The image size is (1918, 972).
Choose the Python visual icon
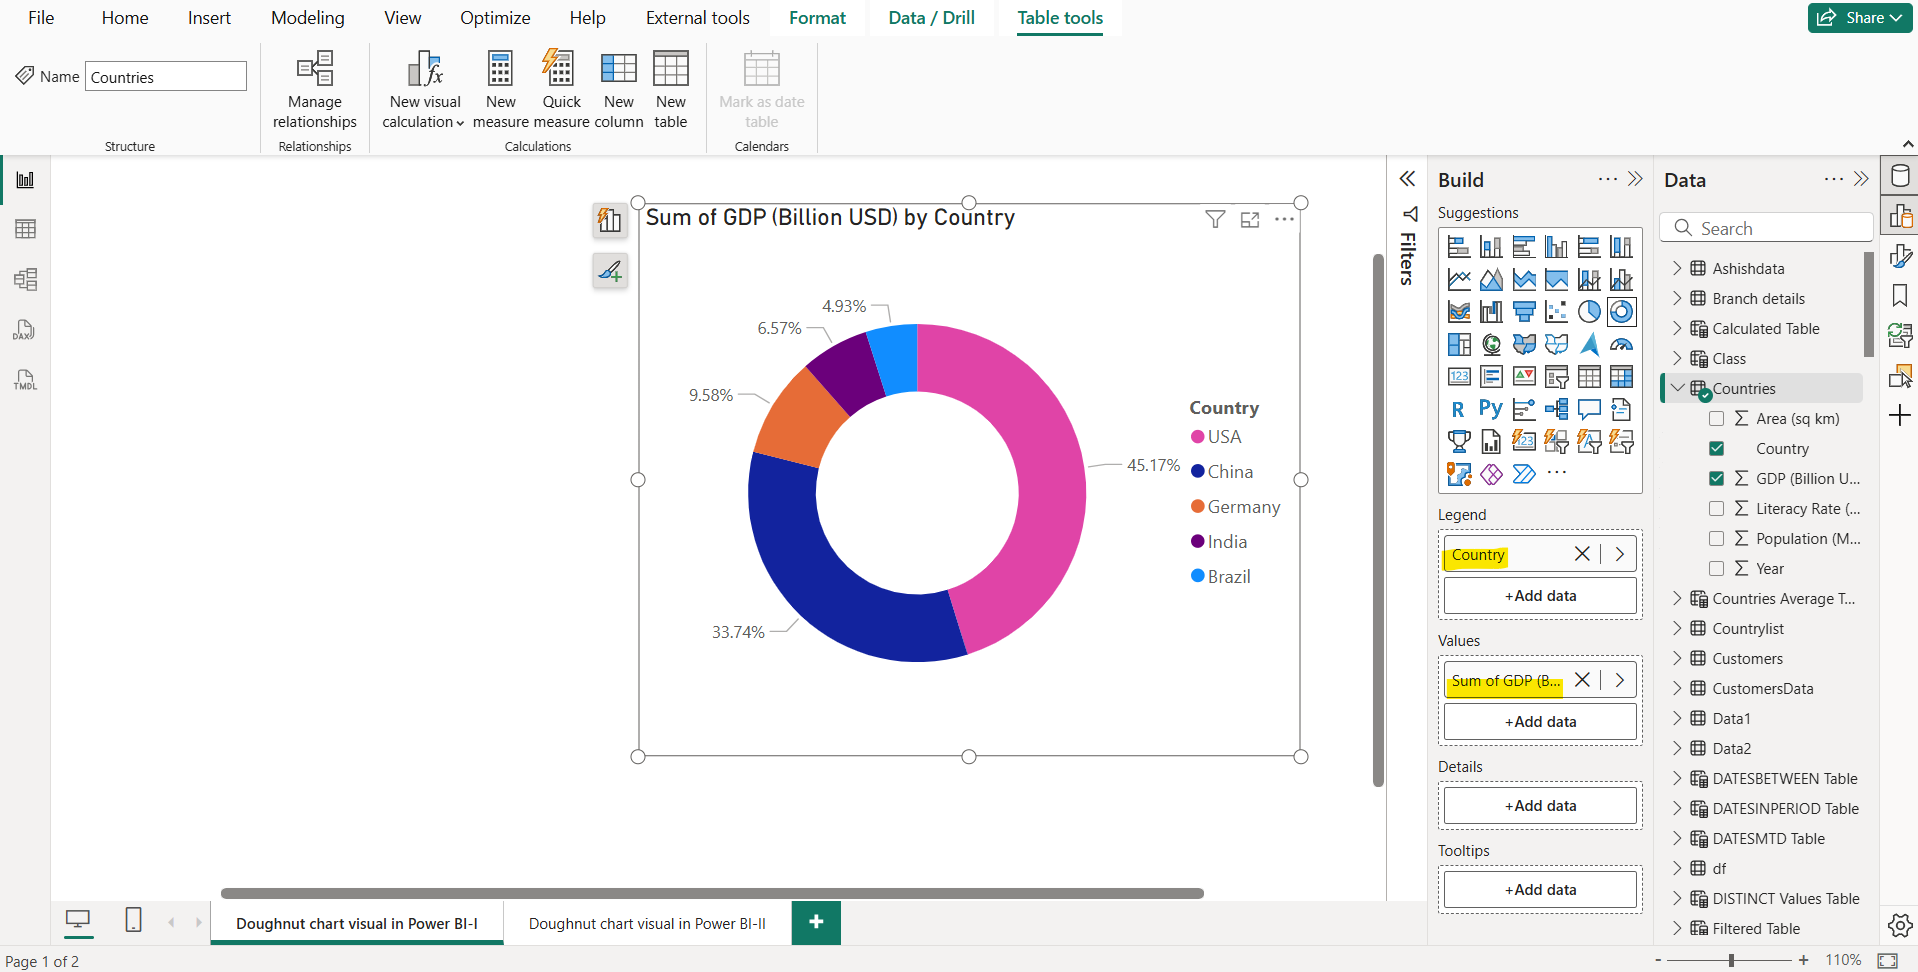pyautogui.click(x=1491, y=409)
